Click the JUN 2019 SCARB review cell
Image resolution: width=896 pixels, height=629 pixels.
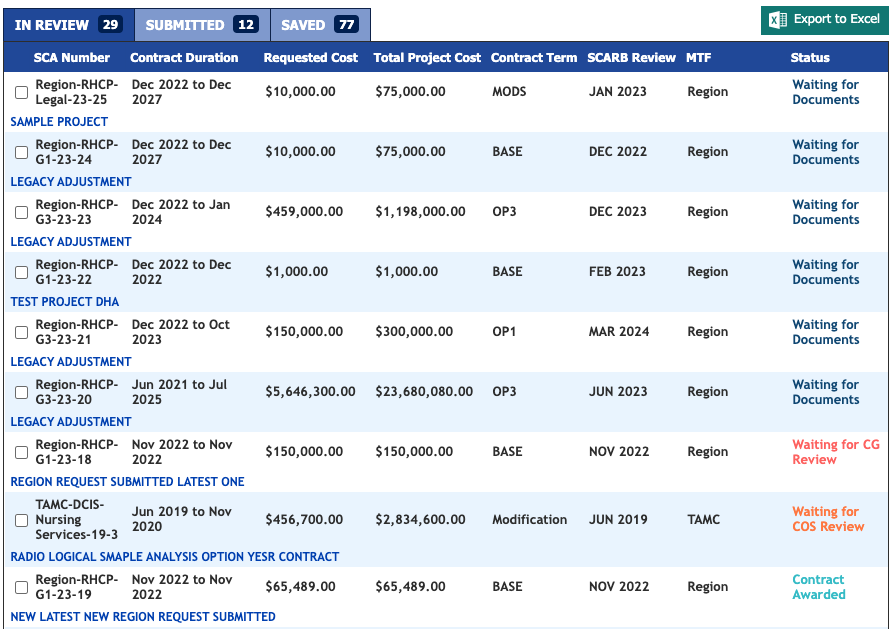click(618, 519)
